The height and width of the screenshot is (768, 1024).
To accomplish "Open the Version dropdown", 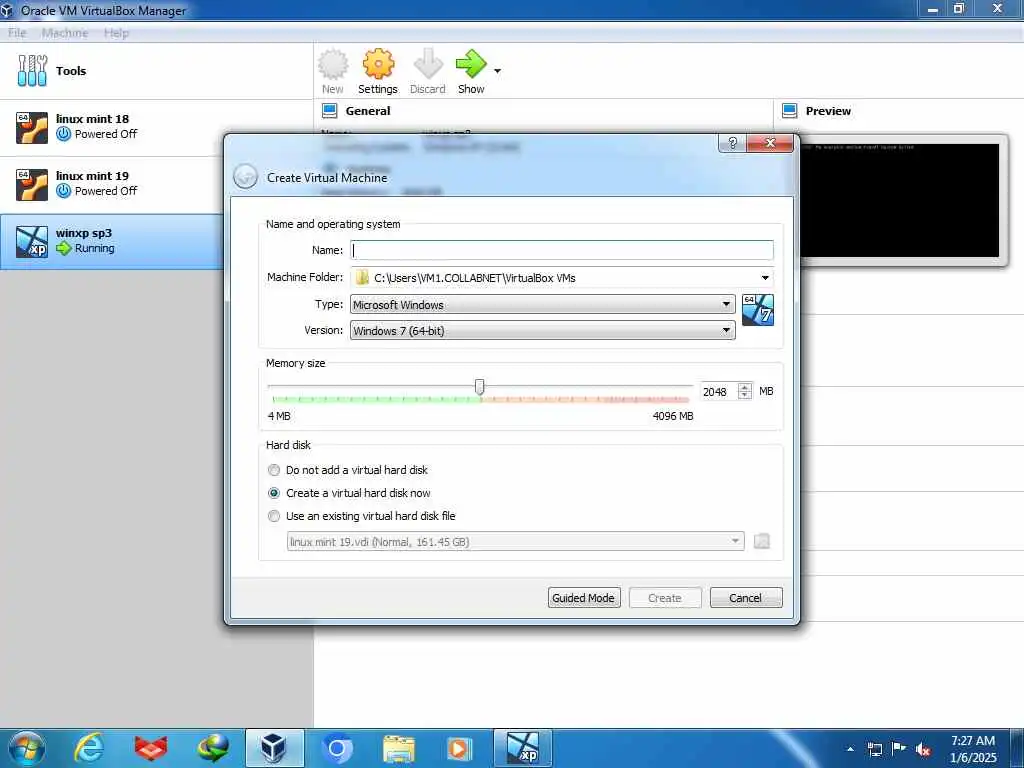I will coord(542,330).
